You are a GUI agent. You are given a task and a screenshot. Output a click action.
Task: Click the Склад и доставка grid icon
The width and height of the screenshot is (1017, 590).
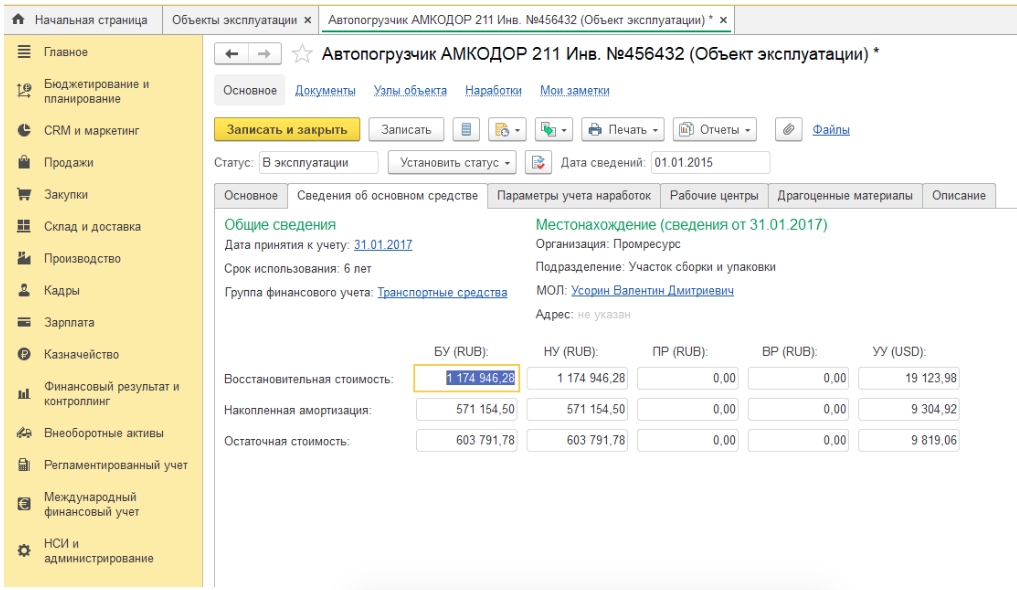(x=24, y=226)
